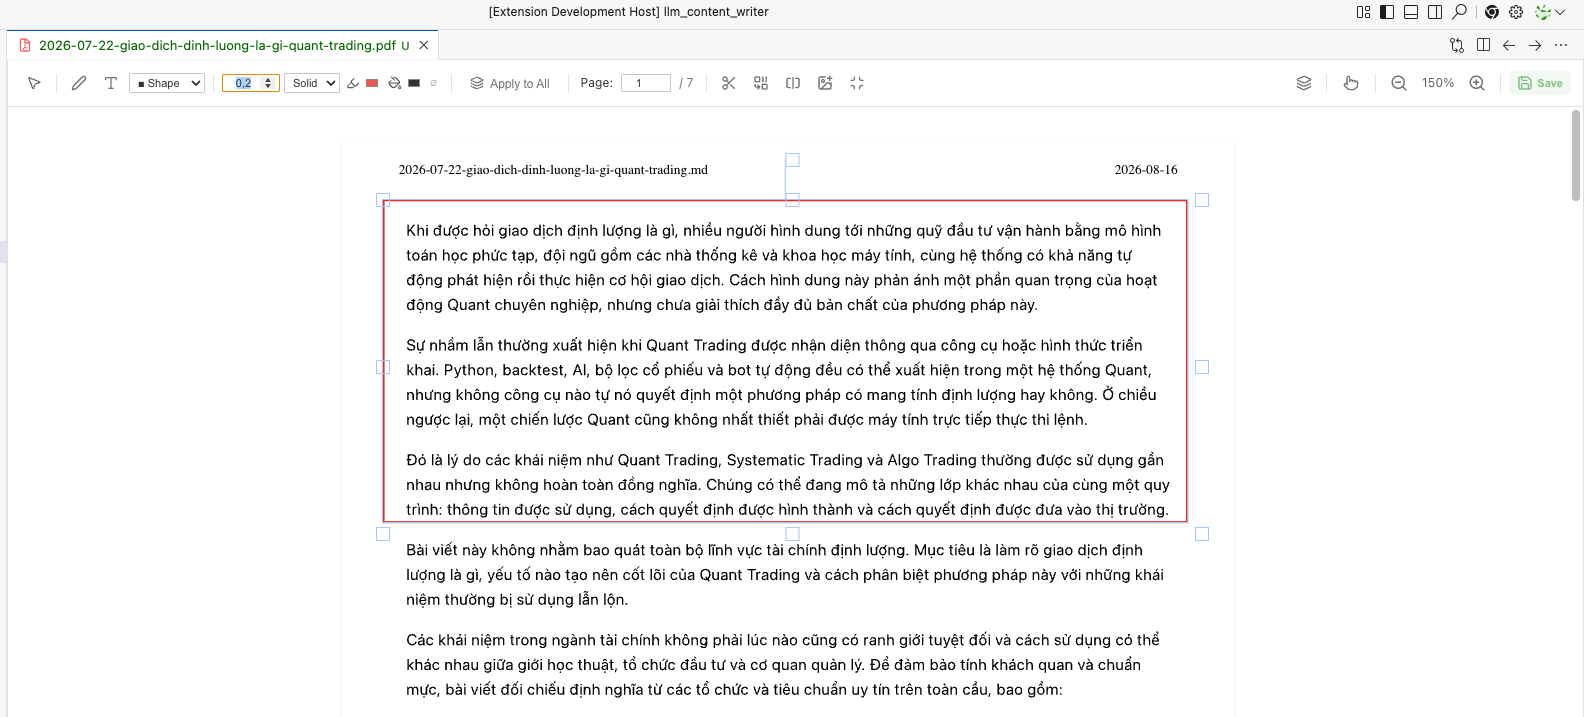The height and width of the screenshot is (717, 1584).
Task: Split the editor right
Action: coord(1483,45)
